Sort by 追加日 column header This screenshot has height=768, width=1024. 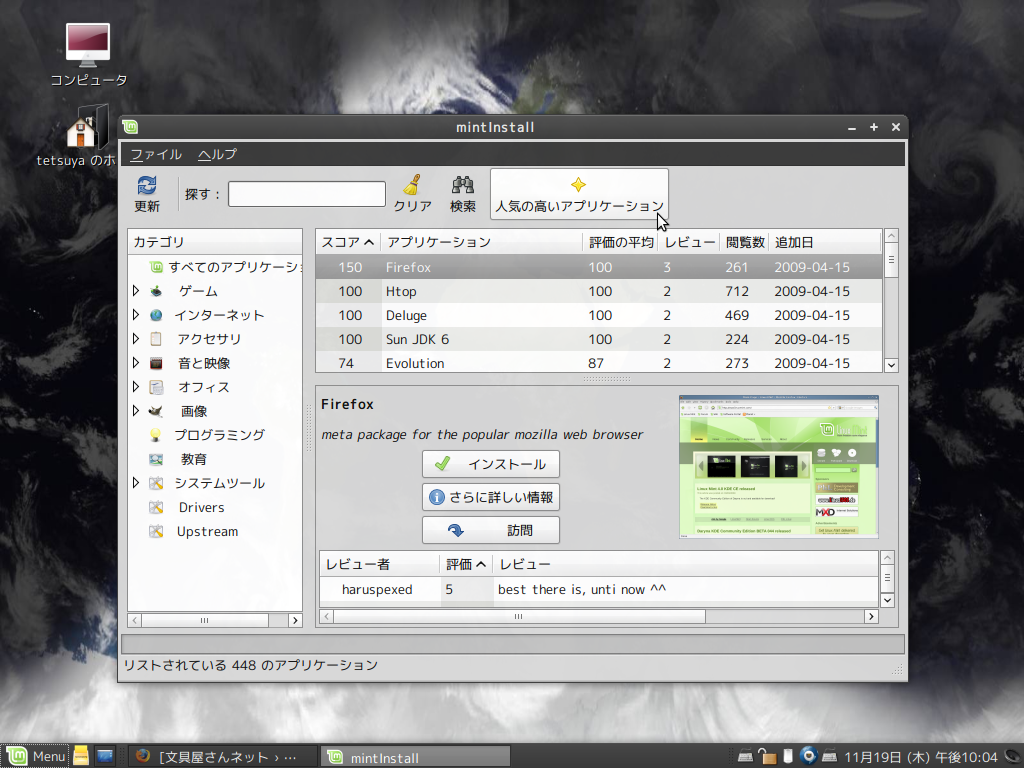[x=825, y=242]
